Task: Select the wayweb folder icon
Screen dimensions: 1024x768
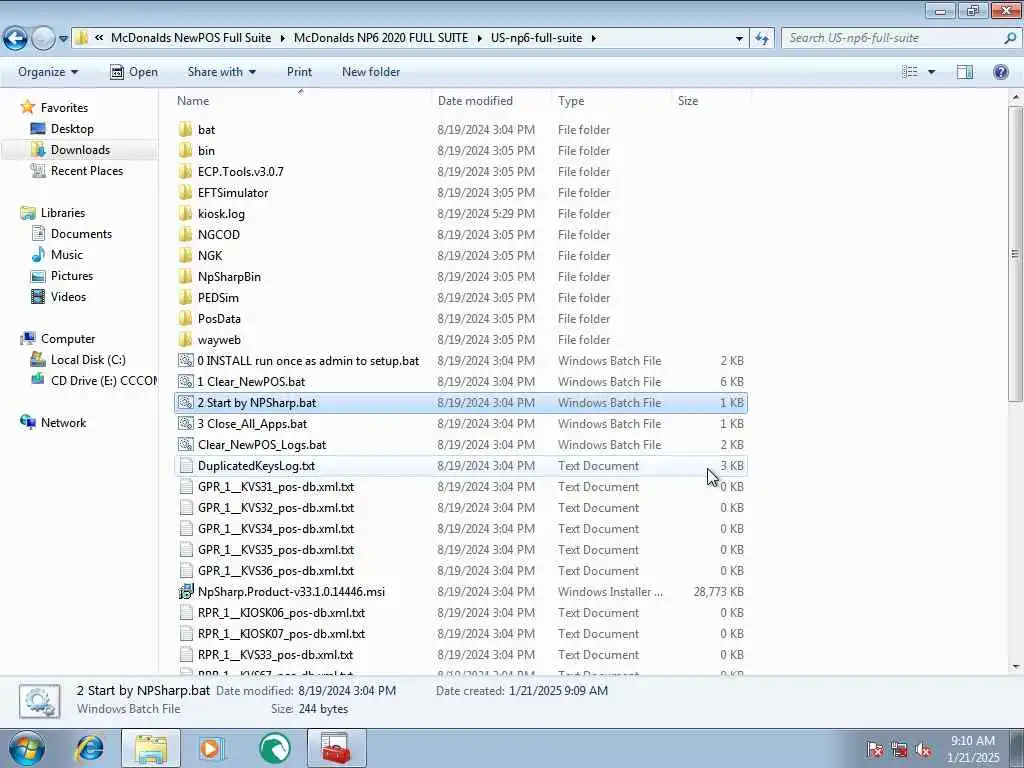Action: click(185, 340)
